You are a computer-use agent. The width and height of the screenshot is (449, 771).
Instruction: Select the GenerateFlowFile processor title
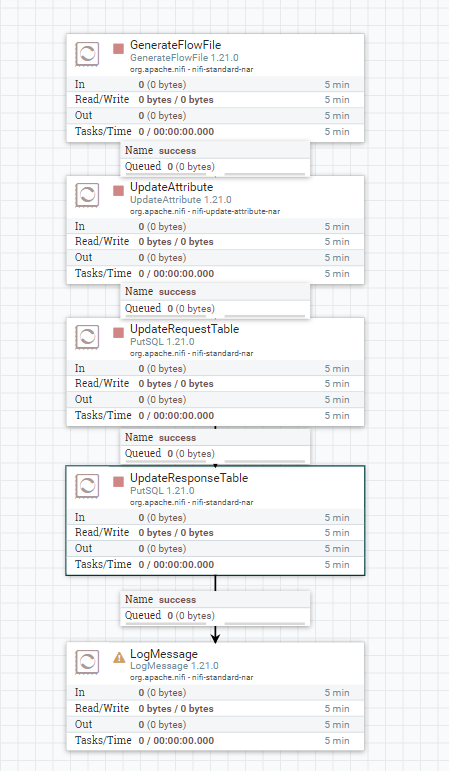pos(176,45)
